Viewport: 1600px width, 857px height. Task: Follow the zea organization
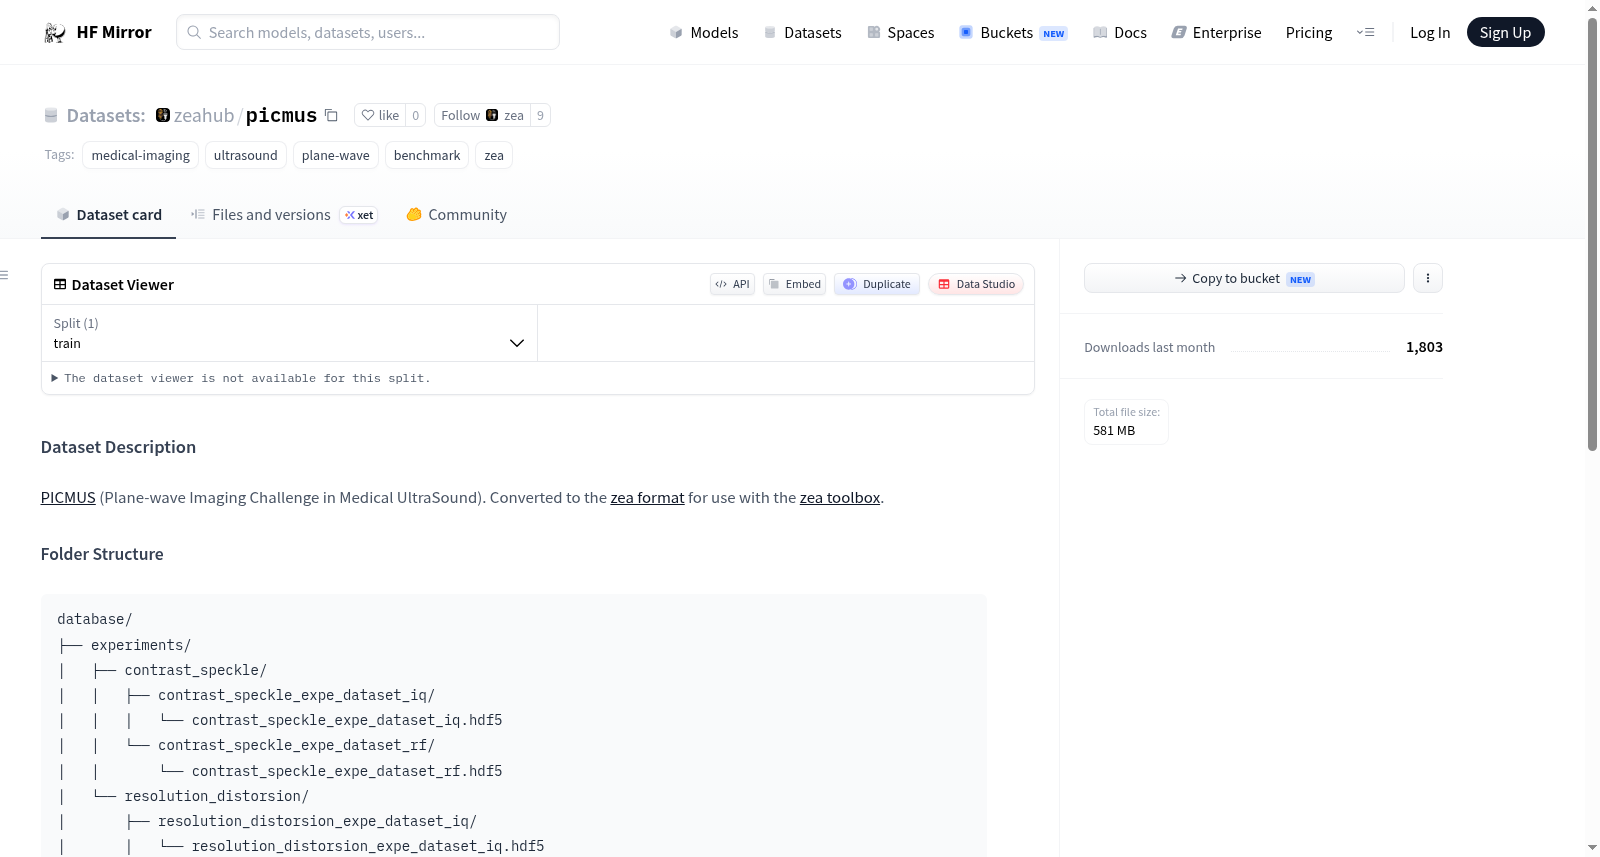(482, 115)
